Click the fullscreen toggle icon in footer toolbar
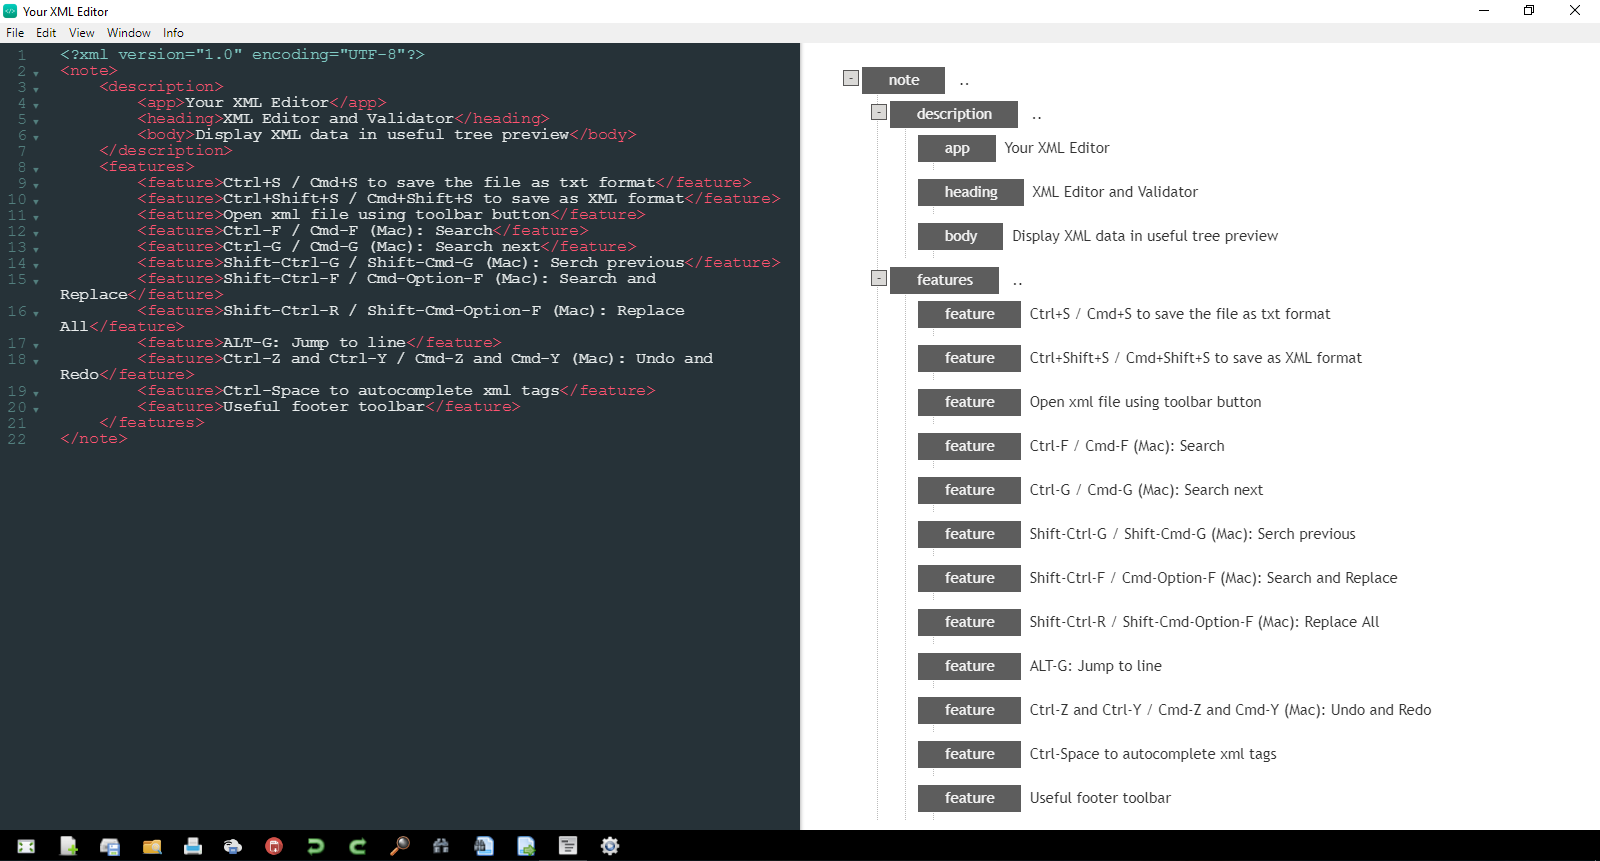 tap(26, 846)
